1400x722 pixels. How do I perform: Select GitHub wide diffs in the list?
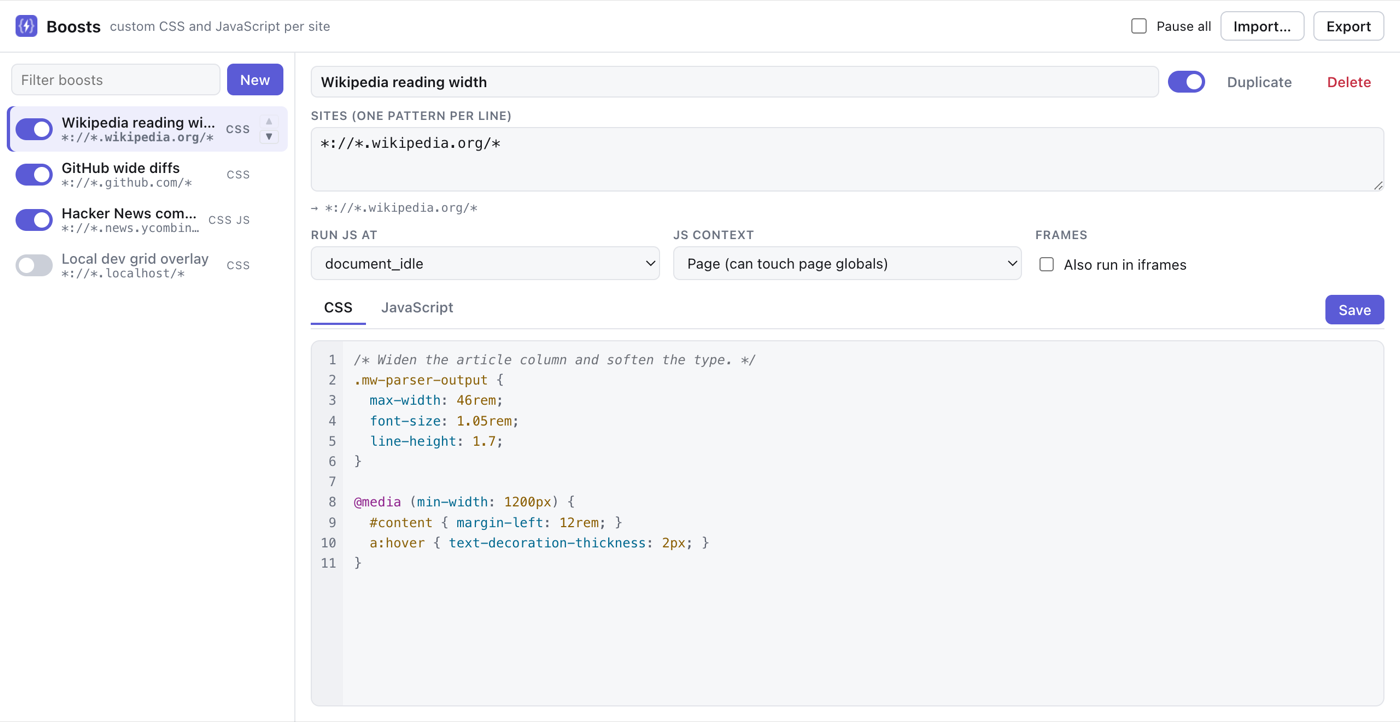click(x=148, y=174)
